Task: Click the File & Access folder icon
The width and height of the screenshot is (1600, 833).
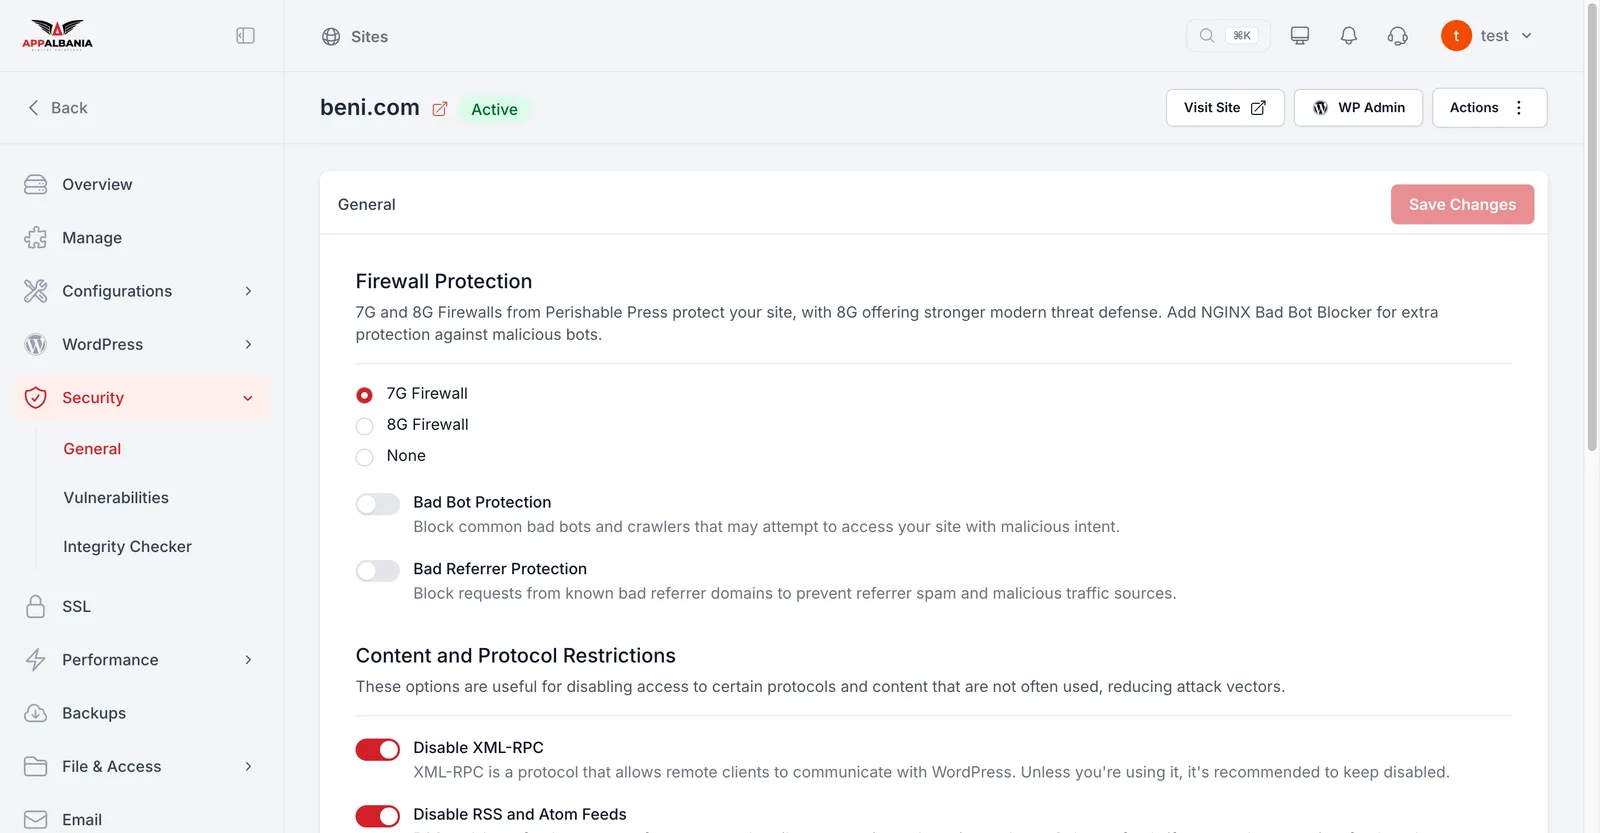Action: pyautogui.click(x=36, y=767)
